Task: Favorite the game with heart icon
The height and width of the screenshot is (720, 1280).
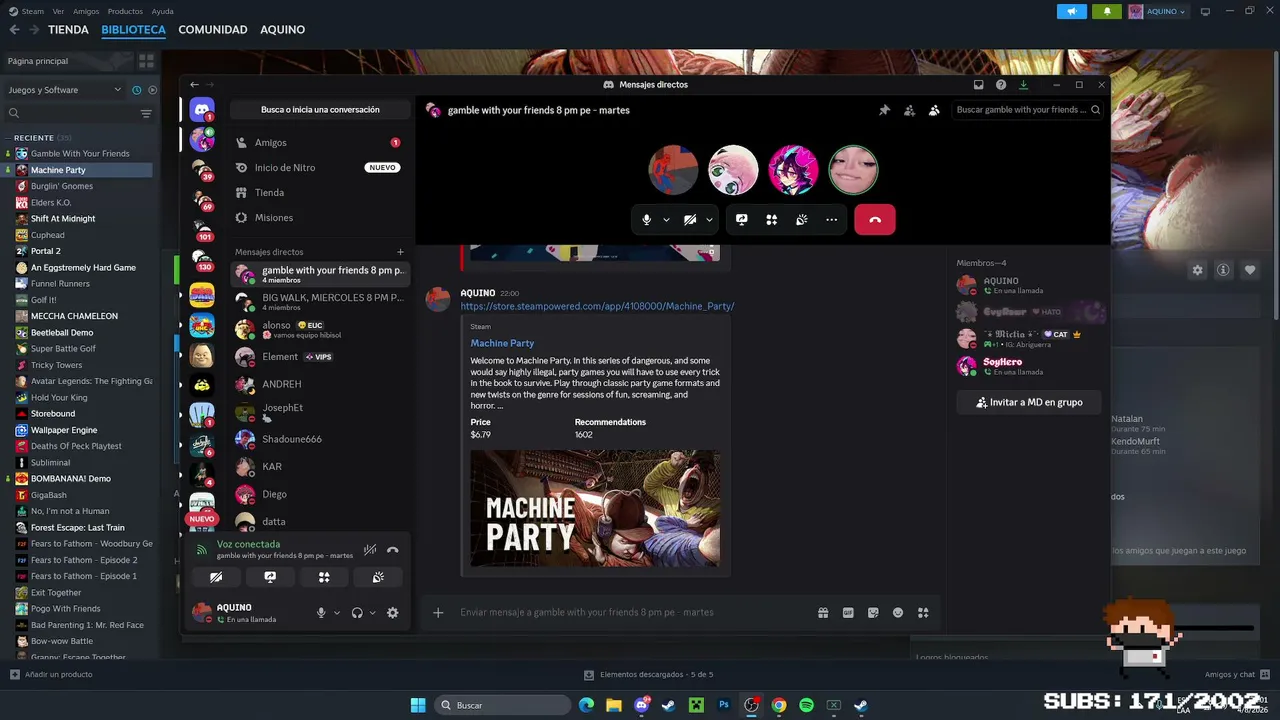Action: tap(1250, 270)
